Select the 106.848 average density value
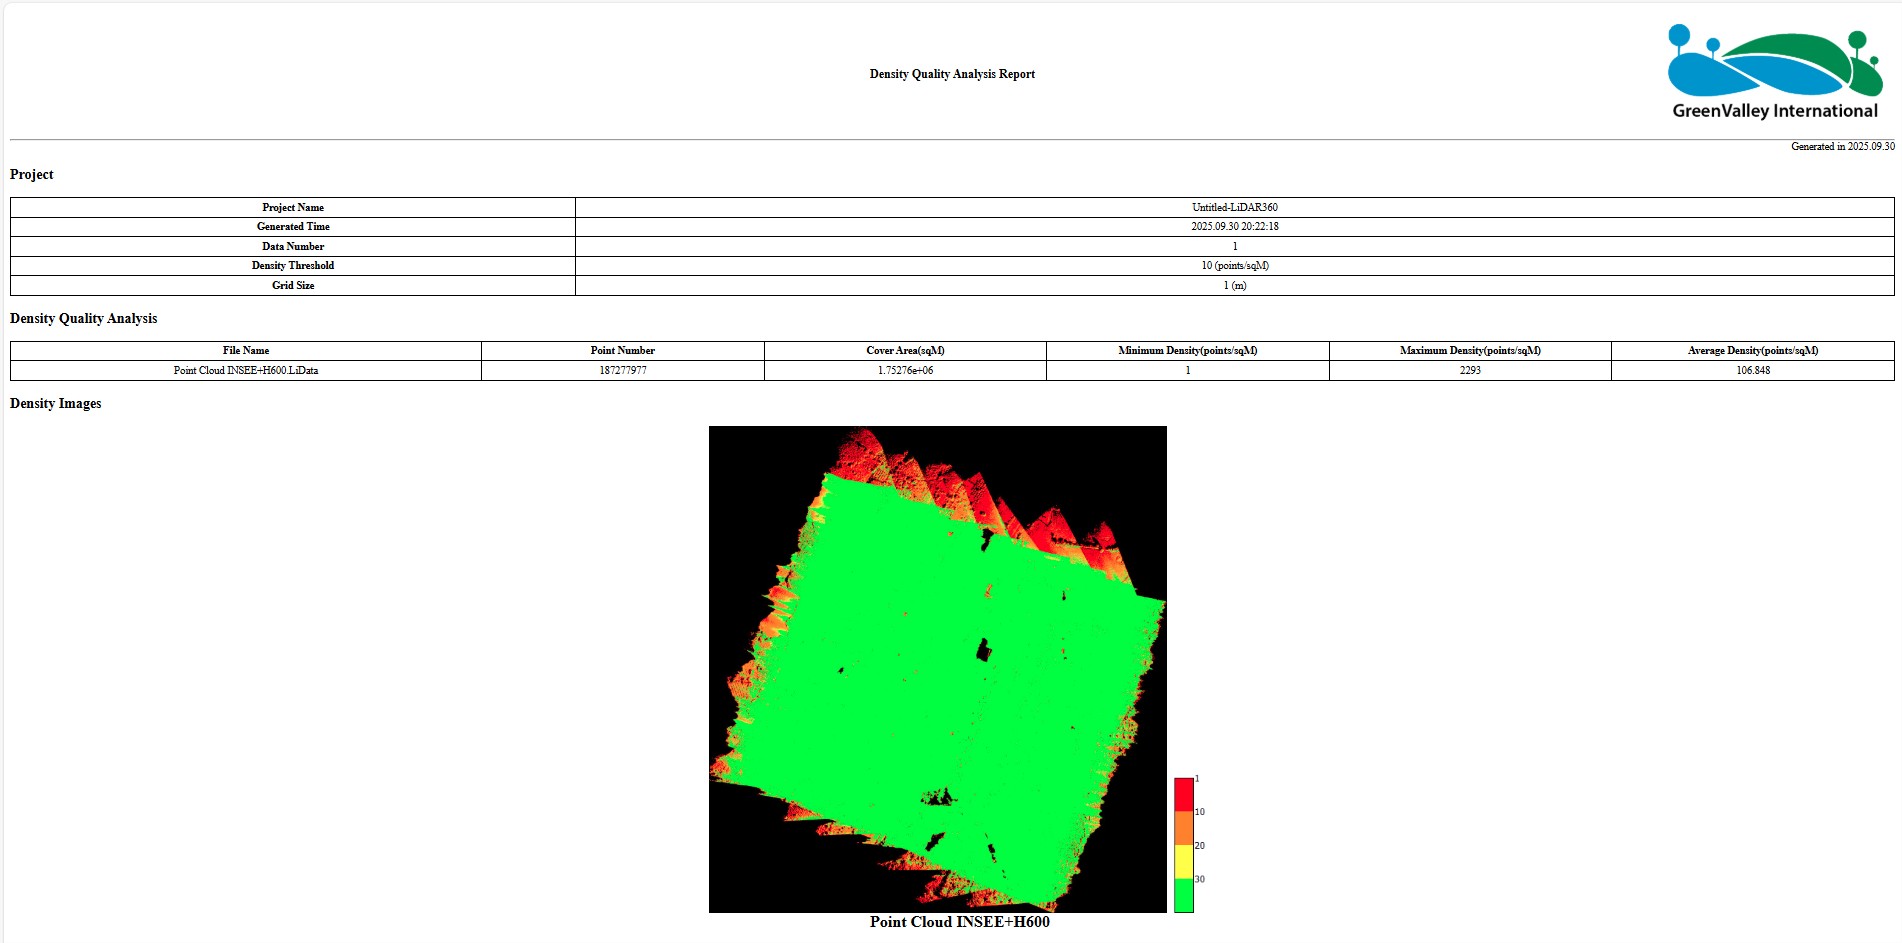Screen dimensions: 1902x943 pos(1753,370)
